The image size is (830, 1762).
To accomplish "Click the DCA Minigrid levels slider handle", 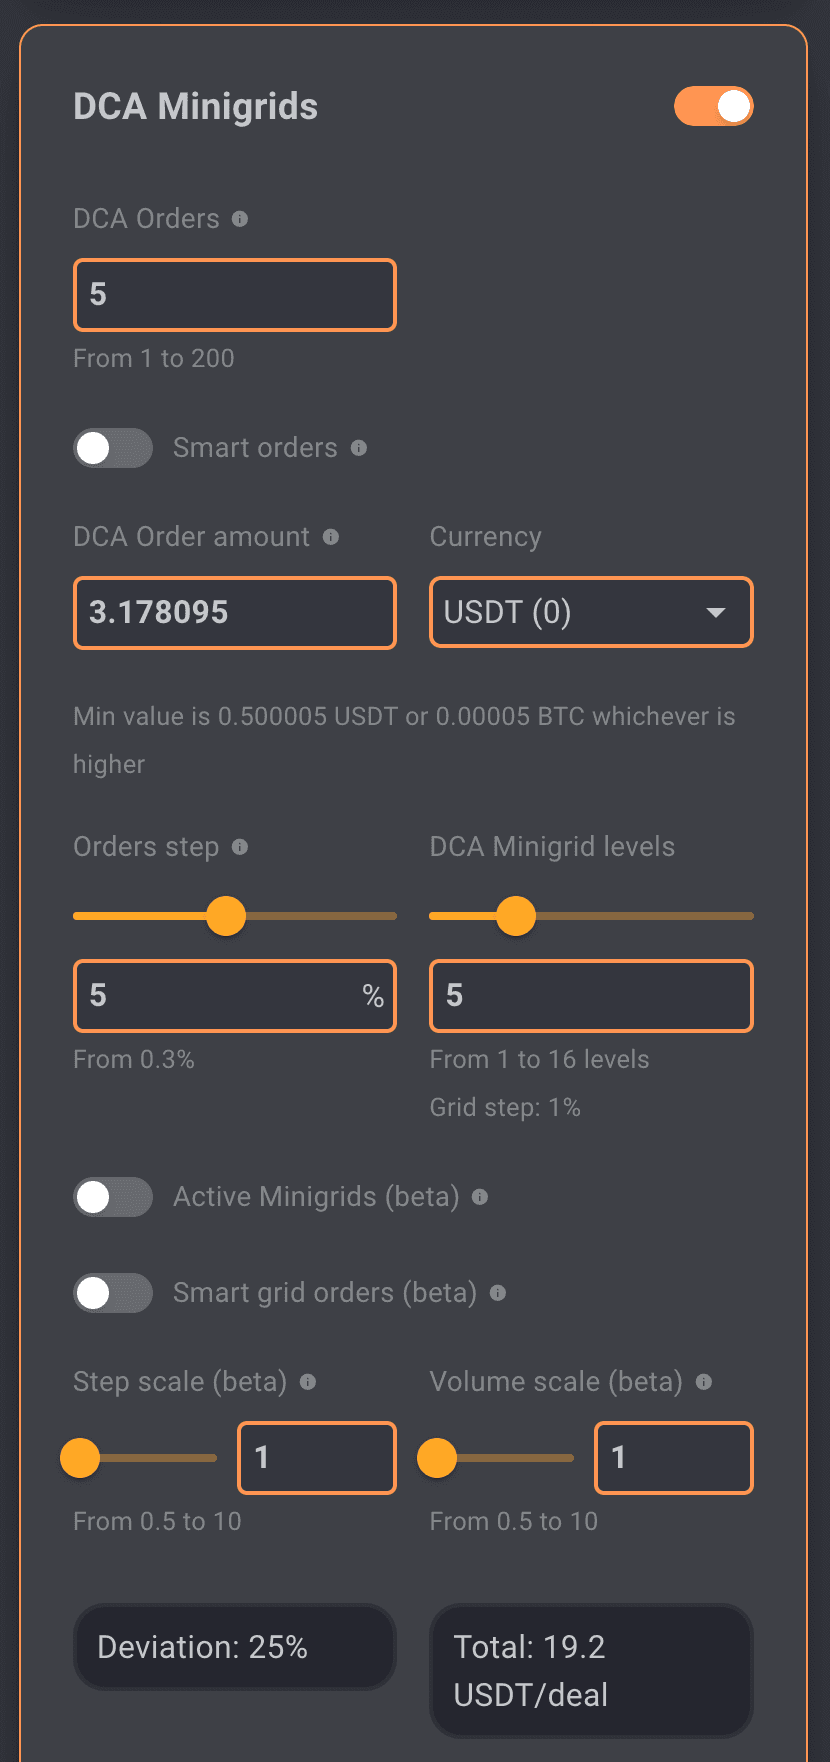I will click(516, 916).
